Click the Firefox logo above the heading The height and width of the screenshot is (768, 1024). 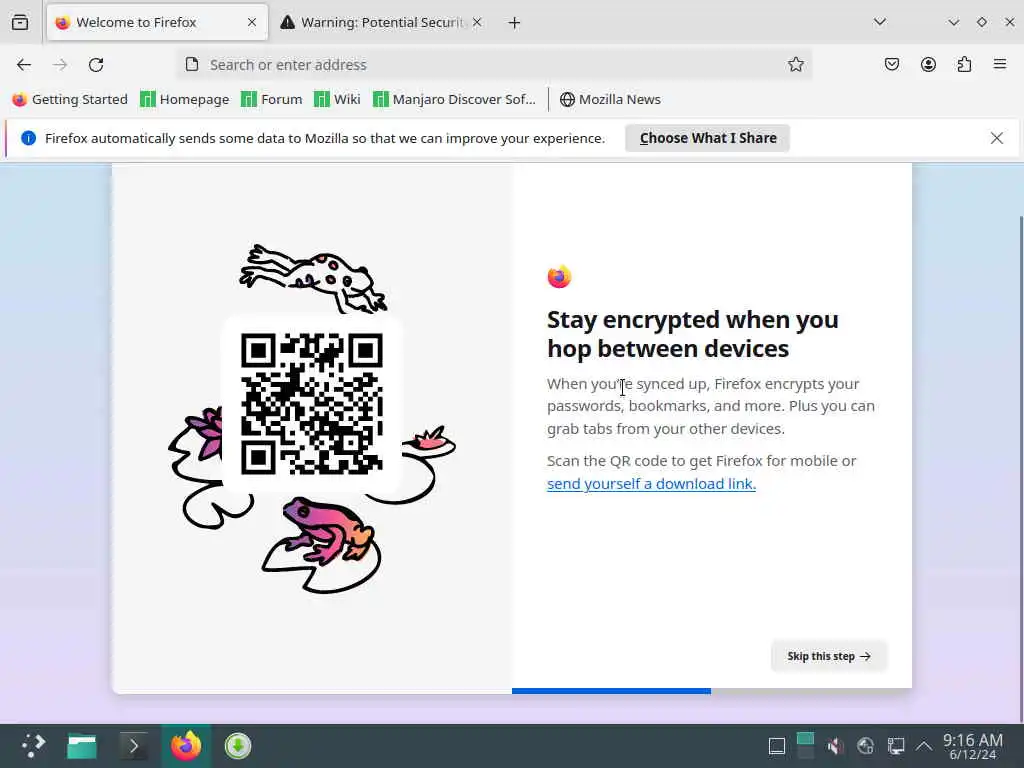(560, 277)
